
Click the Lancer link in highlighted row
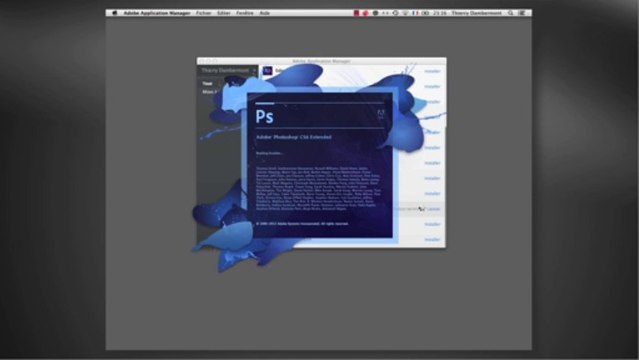pyautogui.click(x=433, y=209)
